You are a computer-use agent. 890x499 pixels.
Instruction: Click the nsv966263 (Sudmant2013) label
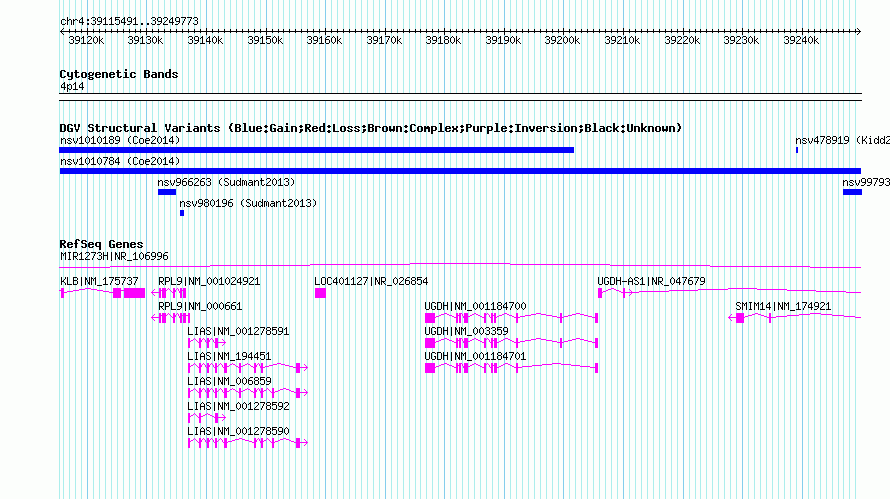click(x=226, y=182)
